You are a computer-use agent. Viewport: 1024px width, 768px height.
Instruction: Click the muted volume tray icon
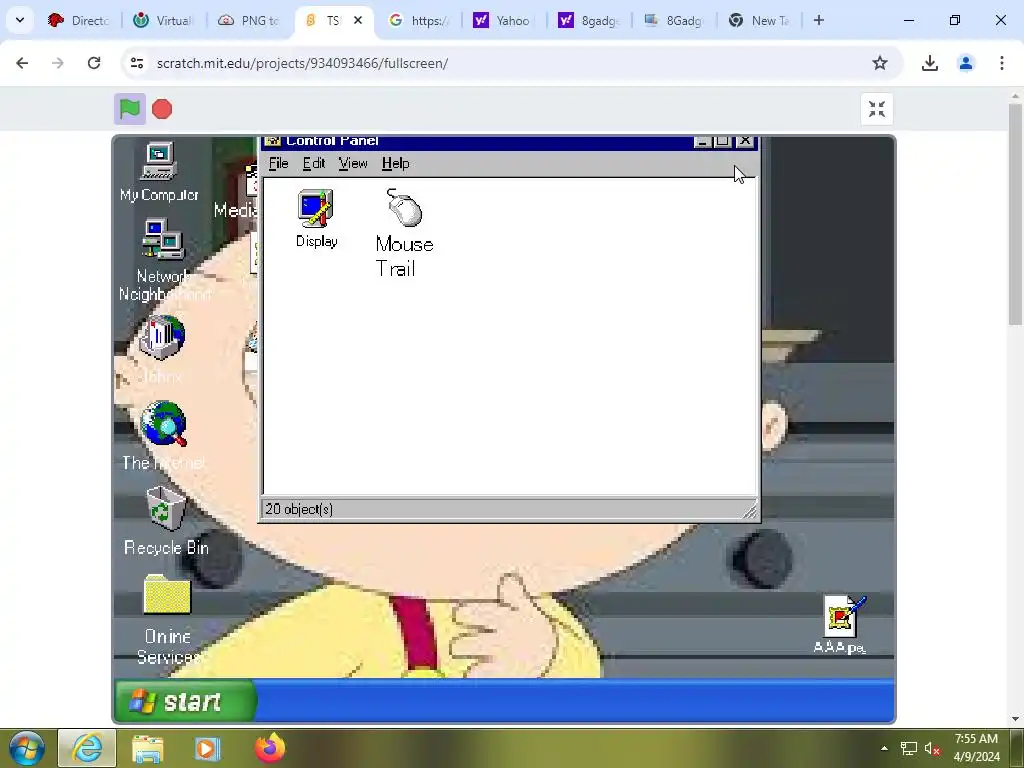point(932,748)
